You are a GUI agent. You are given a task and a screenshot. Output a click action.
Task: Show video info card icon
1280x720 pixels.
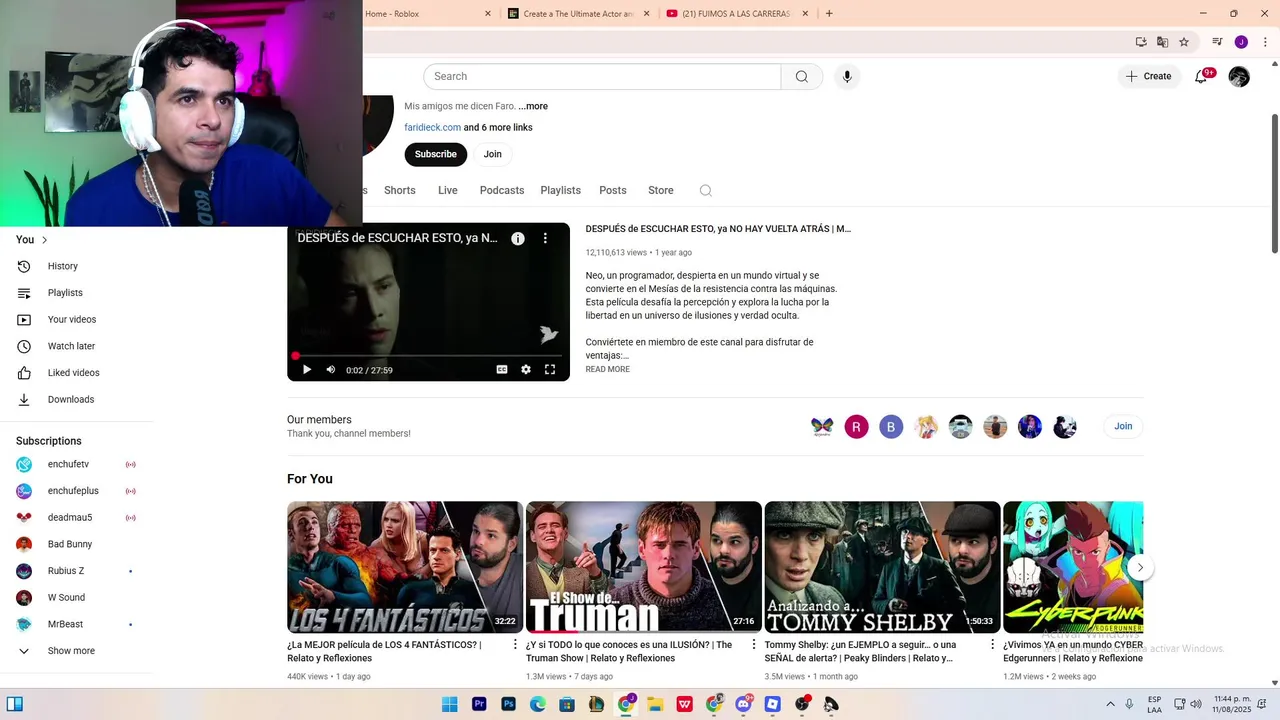[518, 238]
